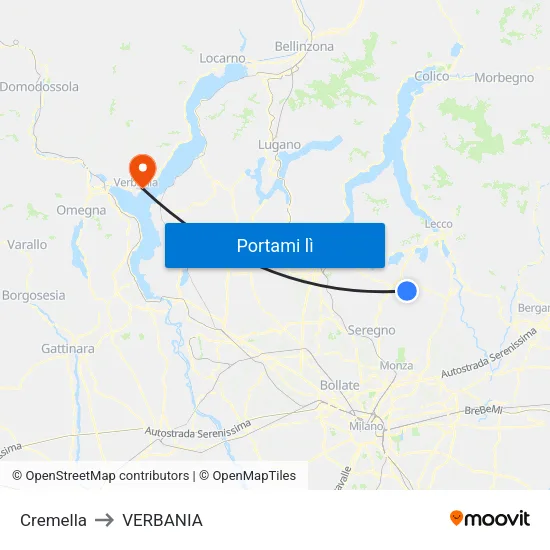Click the Domodossola label on the map
Image resolution: width=550 pixels, height=550 pixels.
tap(39, 87)
